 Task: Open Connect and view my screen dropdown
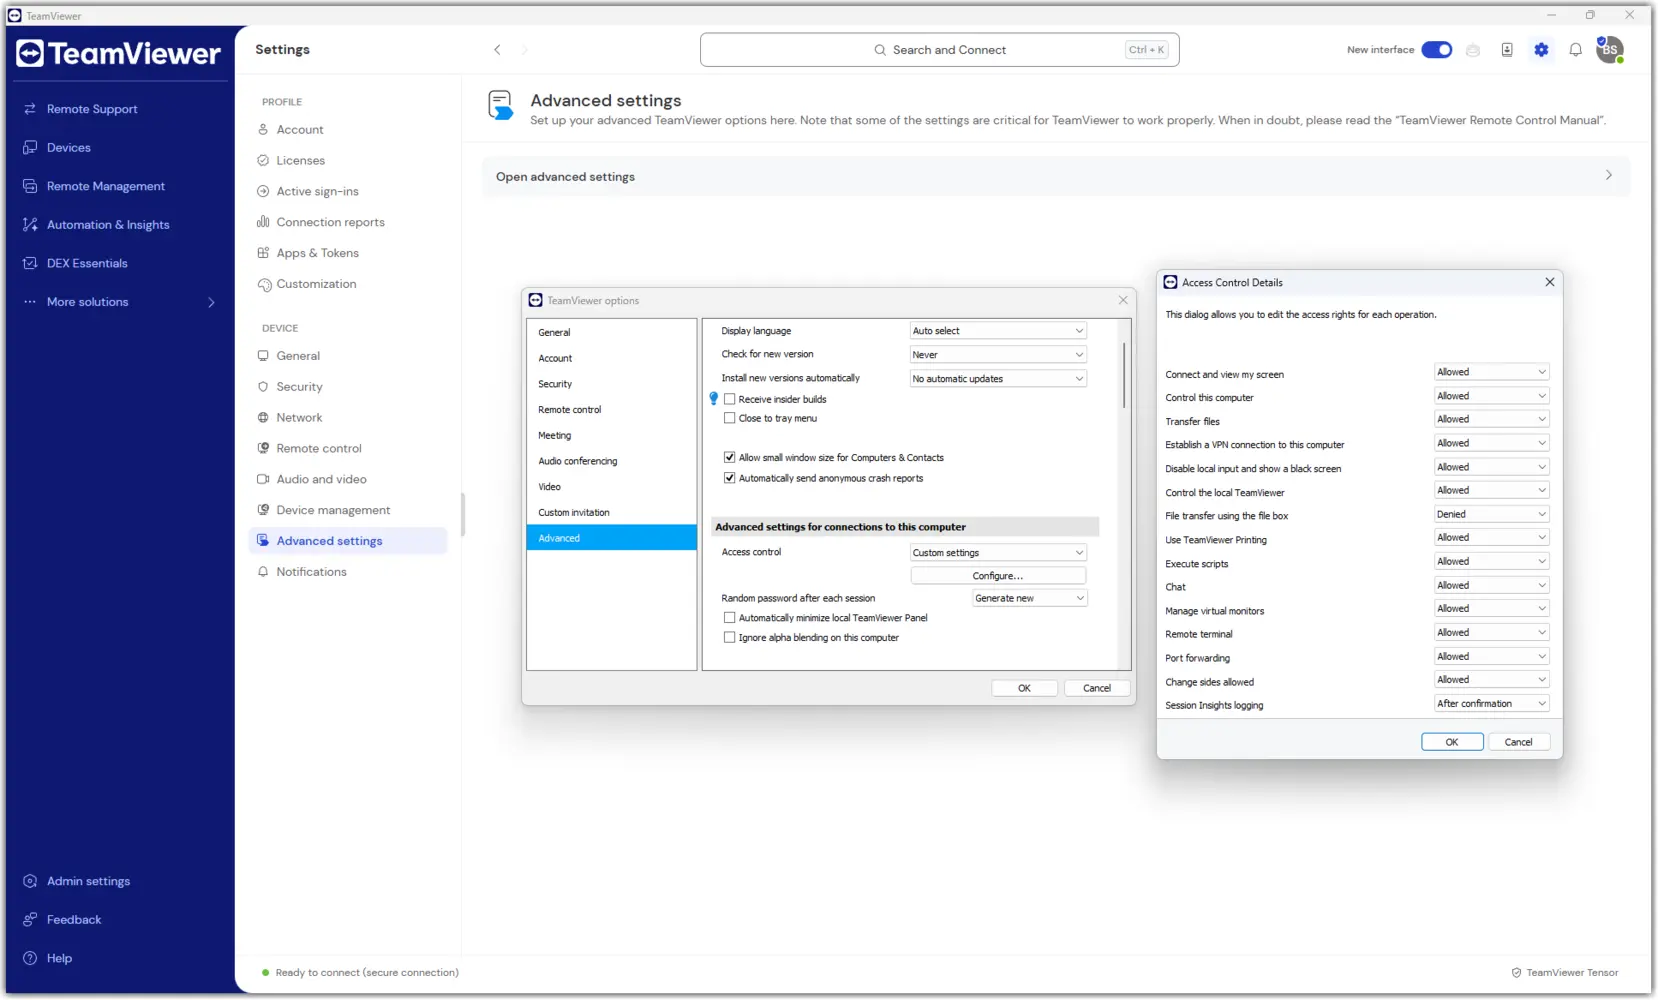pyautogui.click(x=1491, y=372)
